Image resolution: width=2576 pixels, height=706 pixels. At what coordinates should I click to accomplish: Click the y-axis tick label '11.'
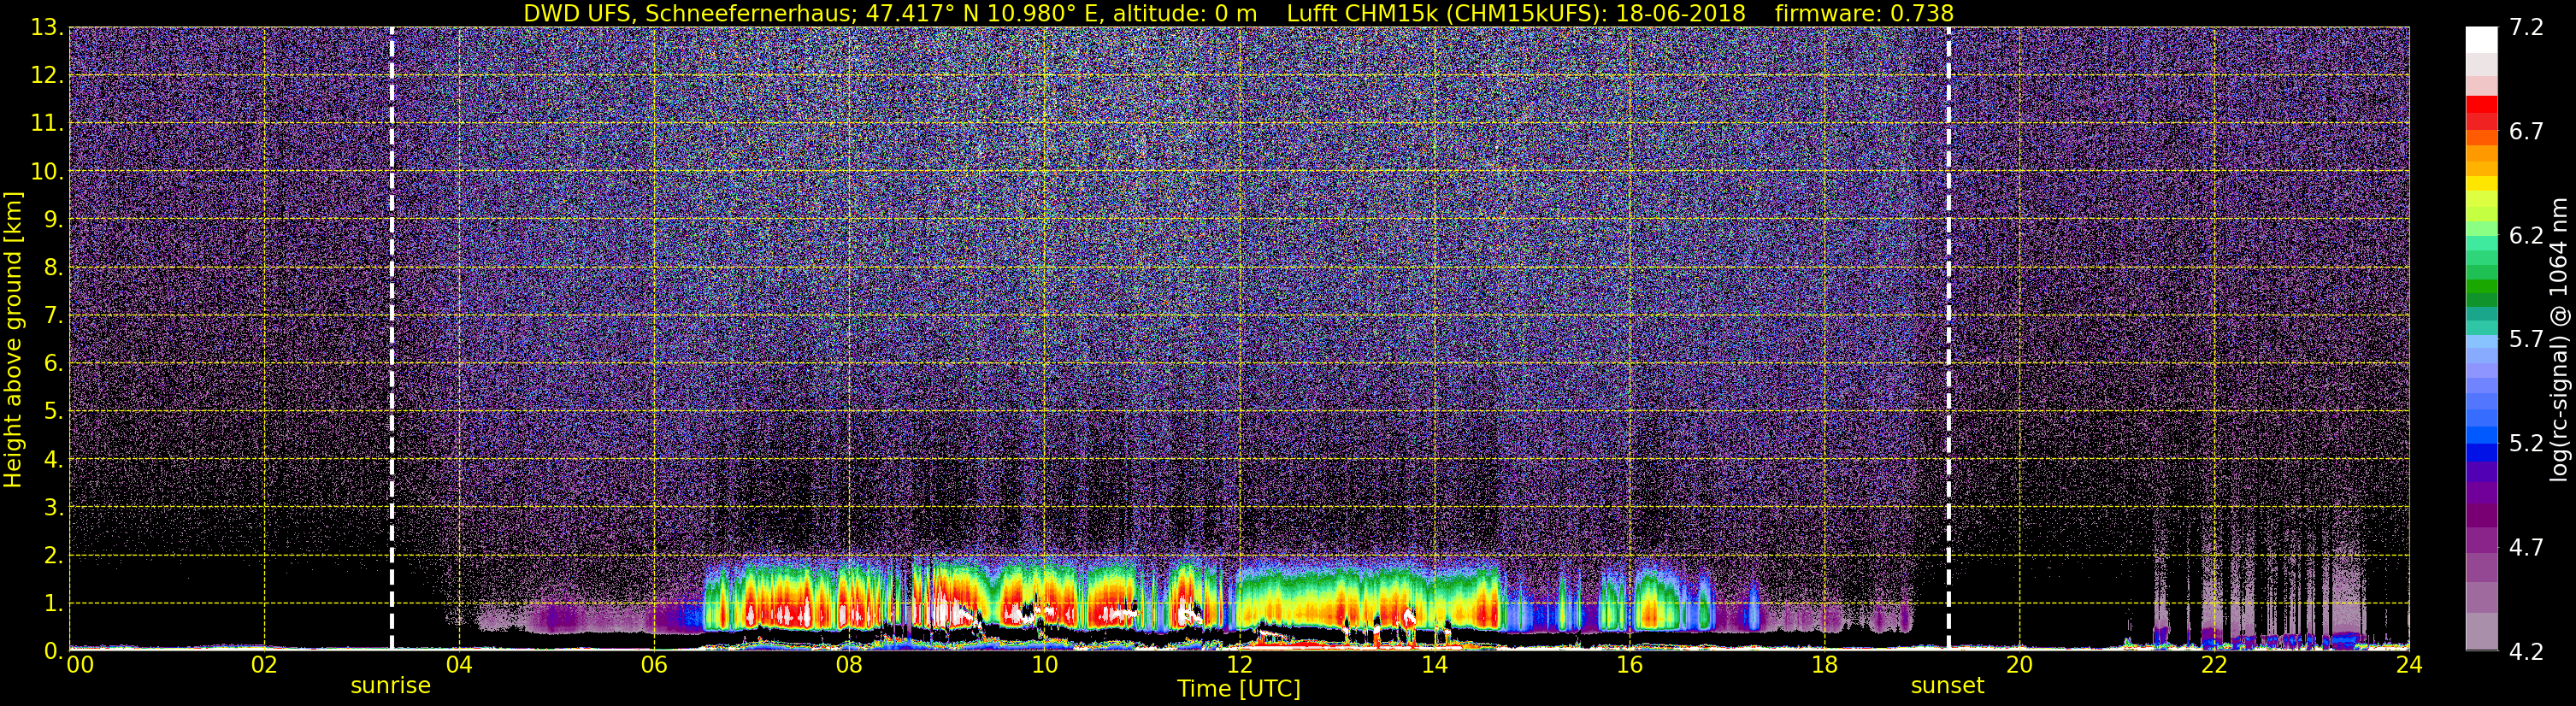tap(47, 124)
